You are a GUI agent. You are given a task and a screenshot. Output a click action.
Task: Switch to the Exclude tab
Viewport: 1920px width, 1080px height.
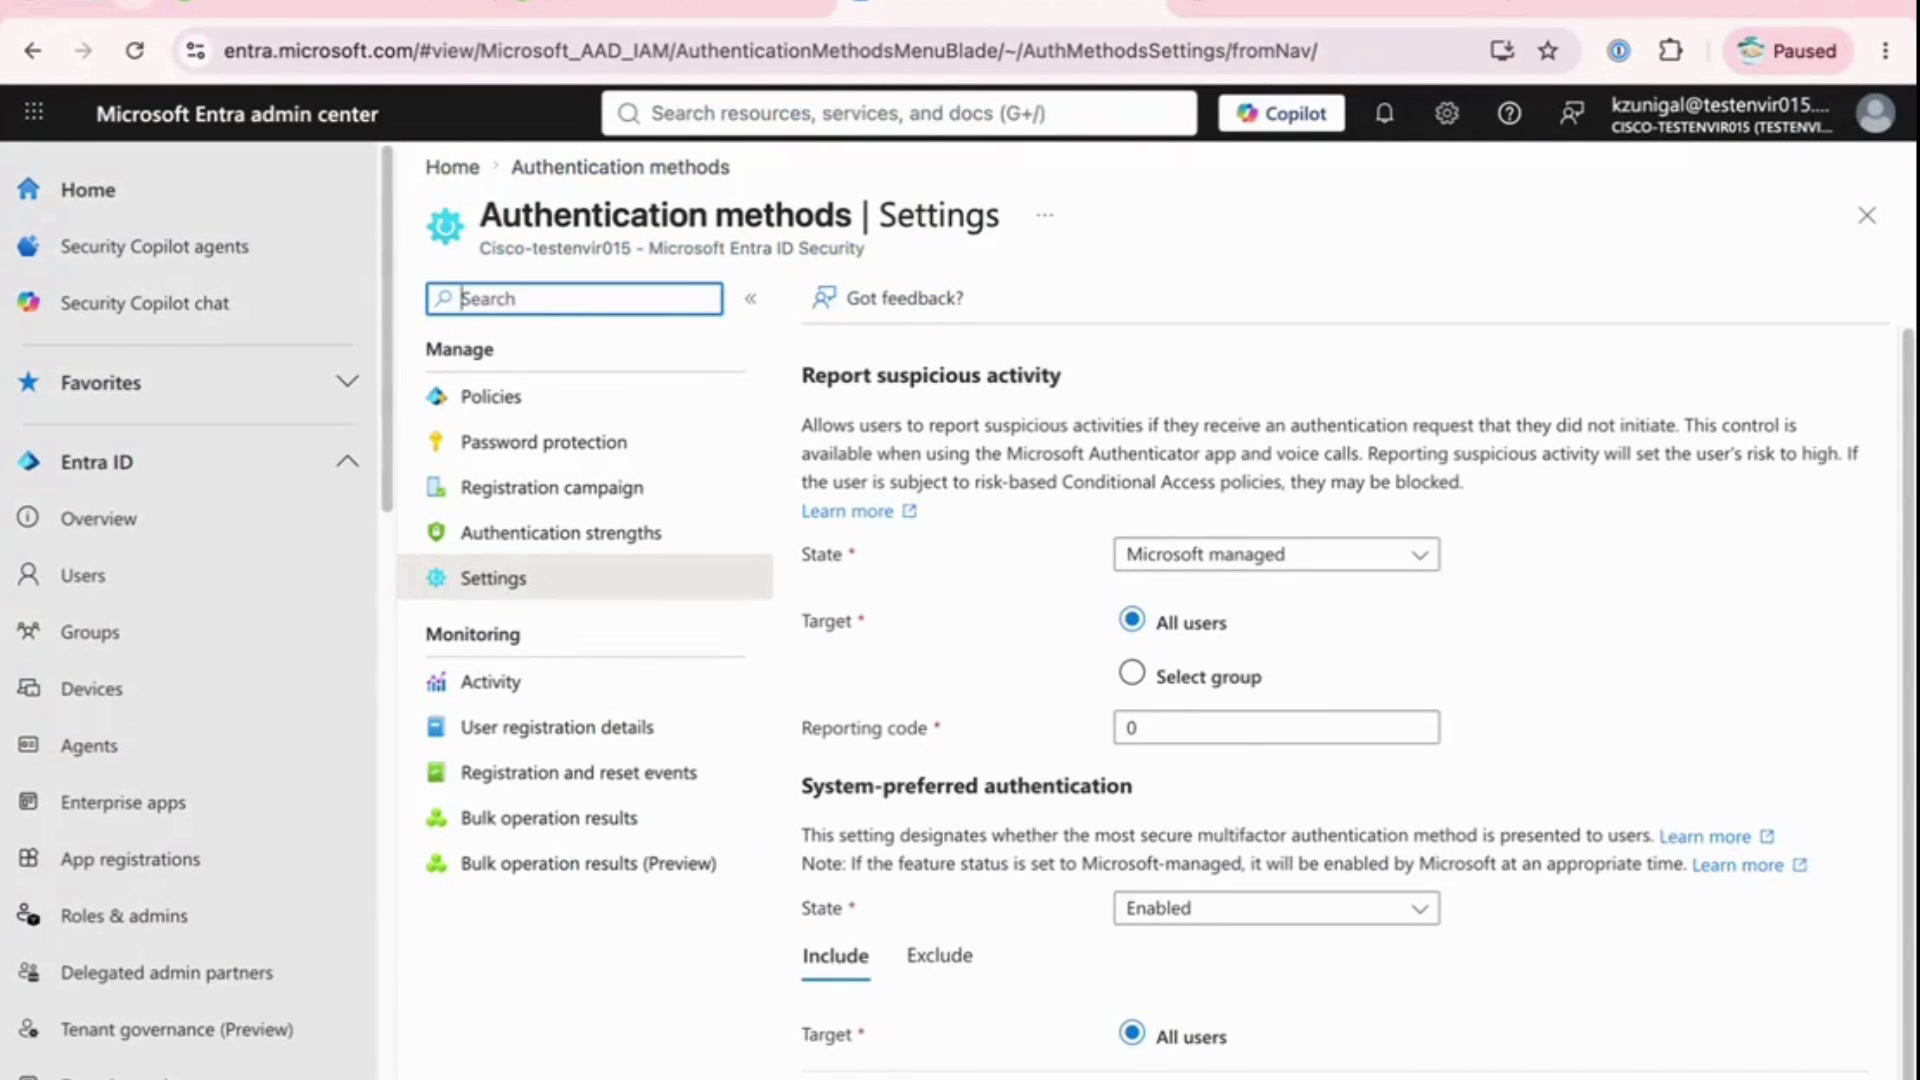tap(939, 955)
